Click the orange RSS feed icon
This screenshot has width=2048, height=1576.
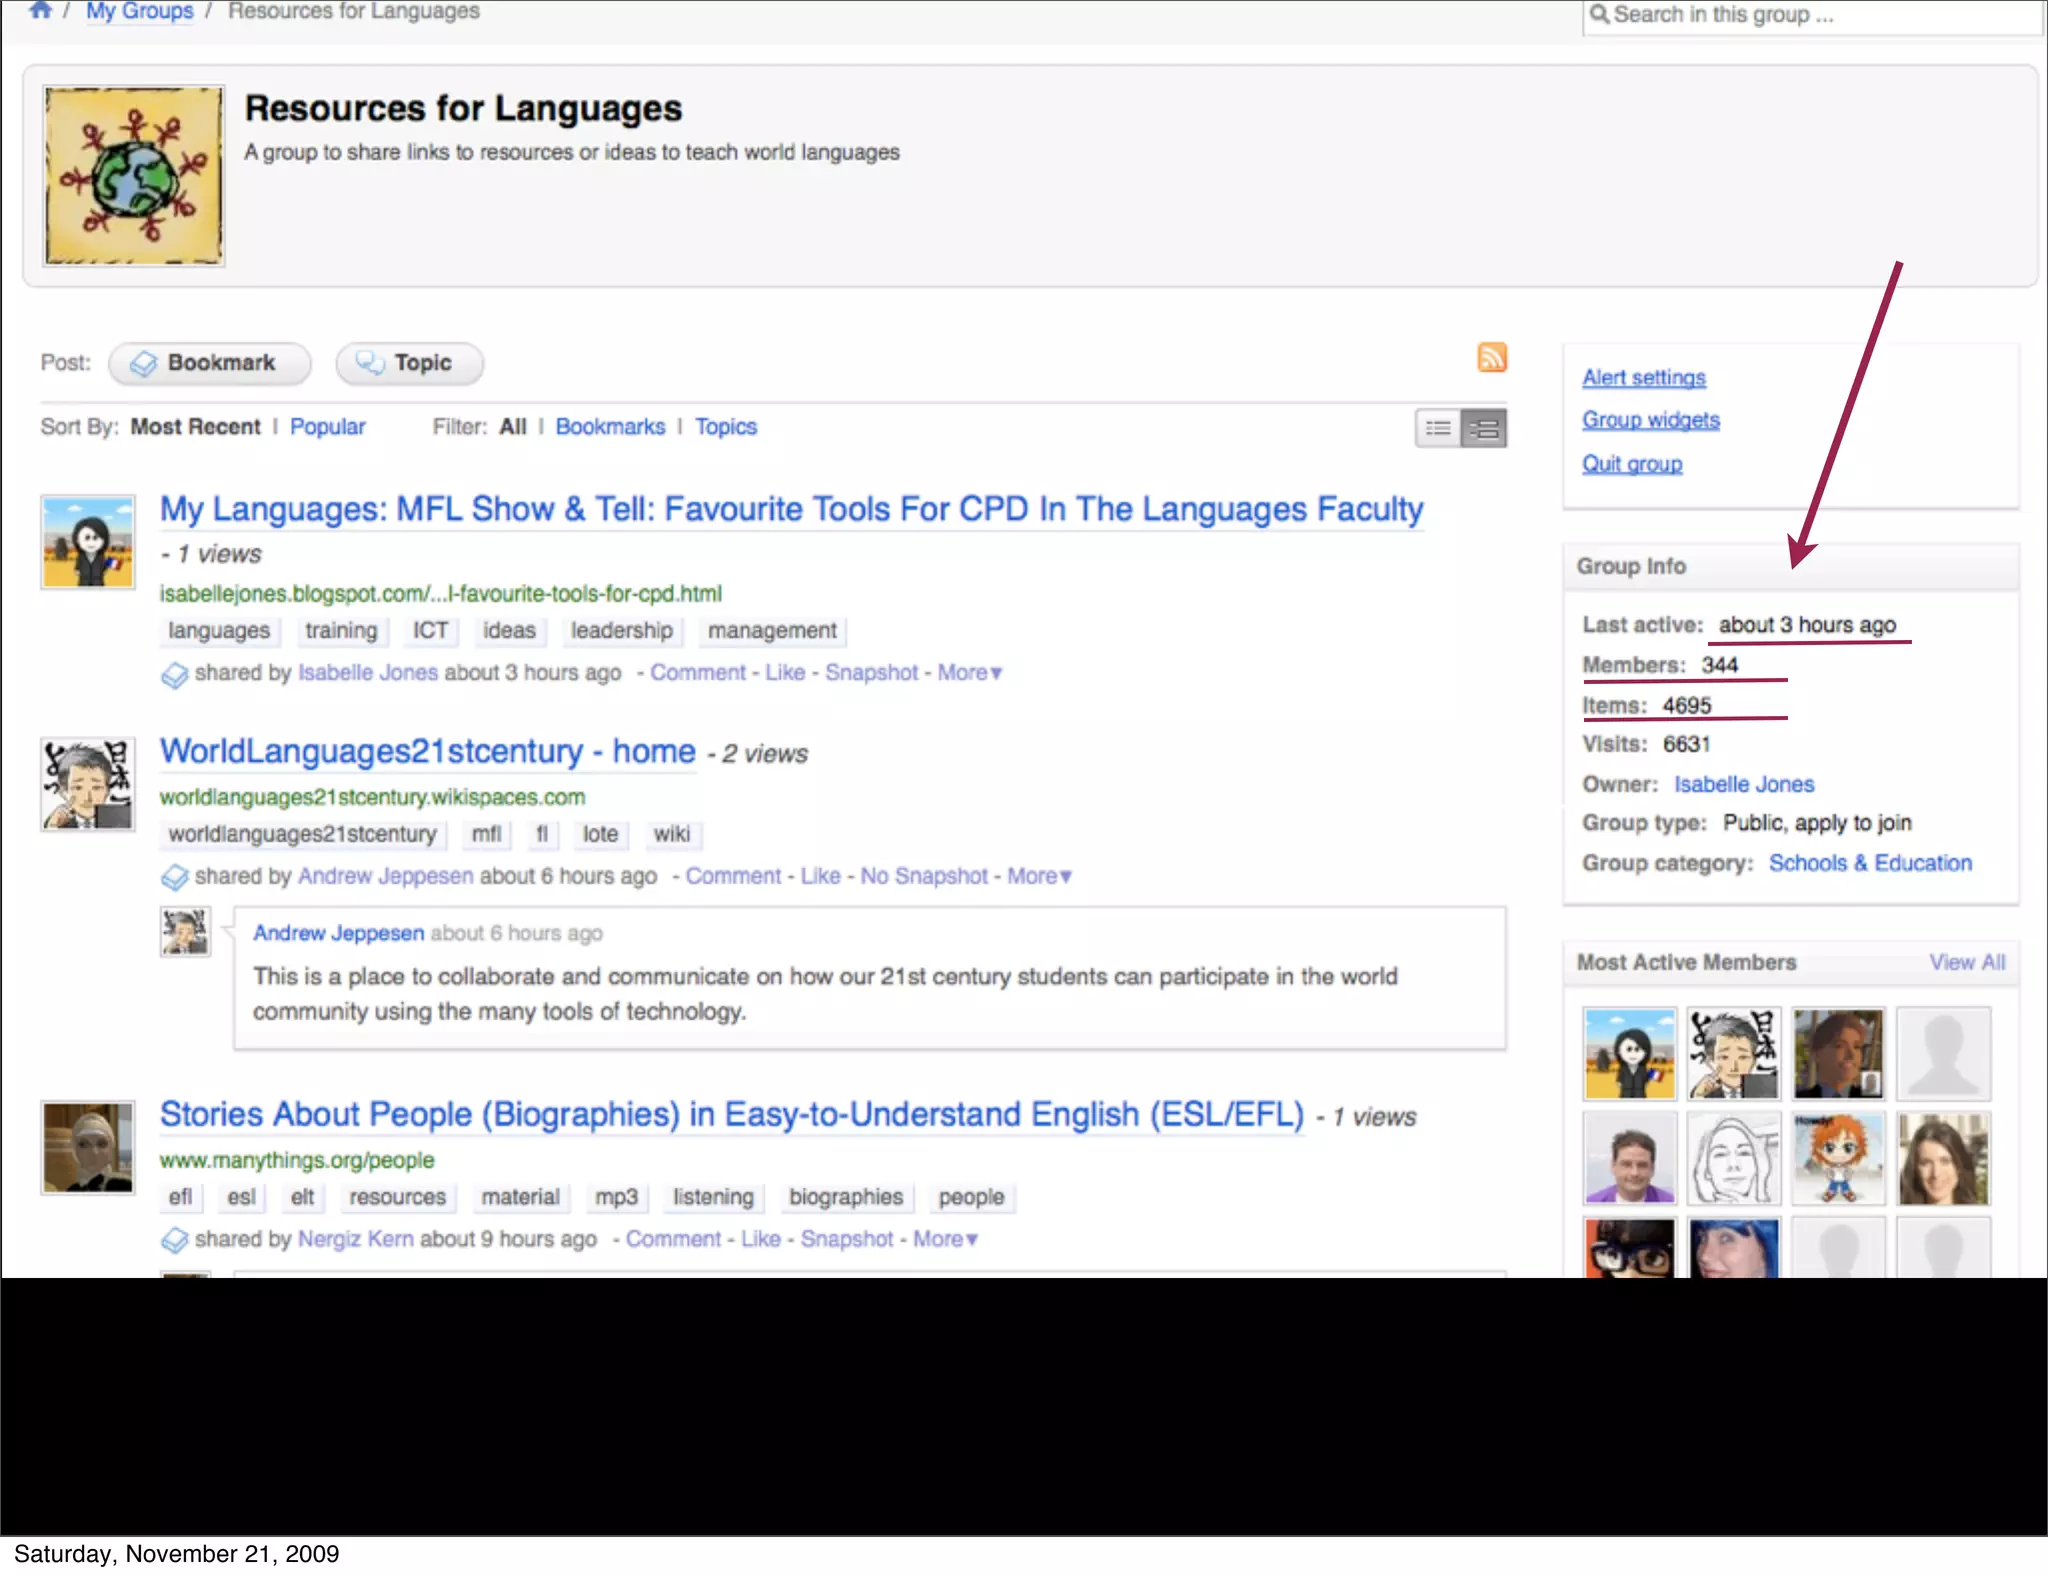(1491, 357)
